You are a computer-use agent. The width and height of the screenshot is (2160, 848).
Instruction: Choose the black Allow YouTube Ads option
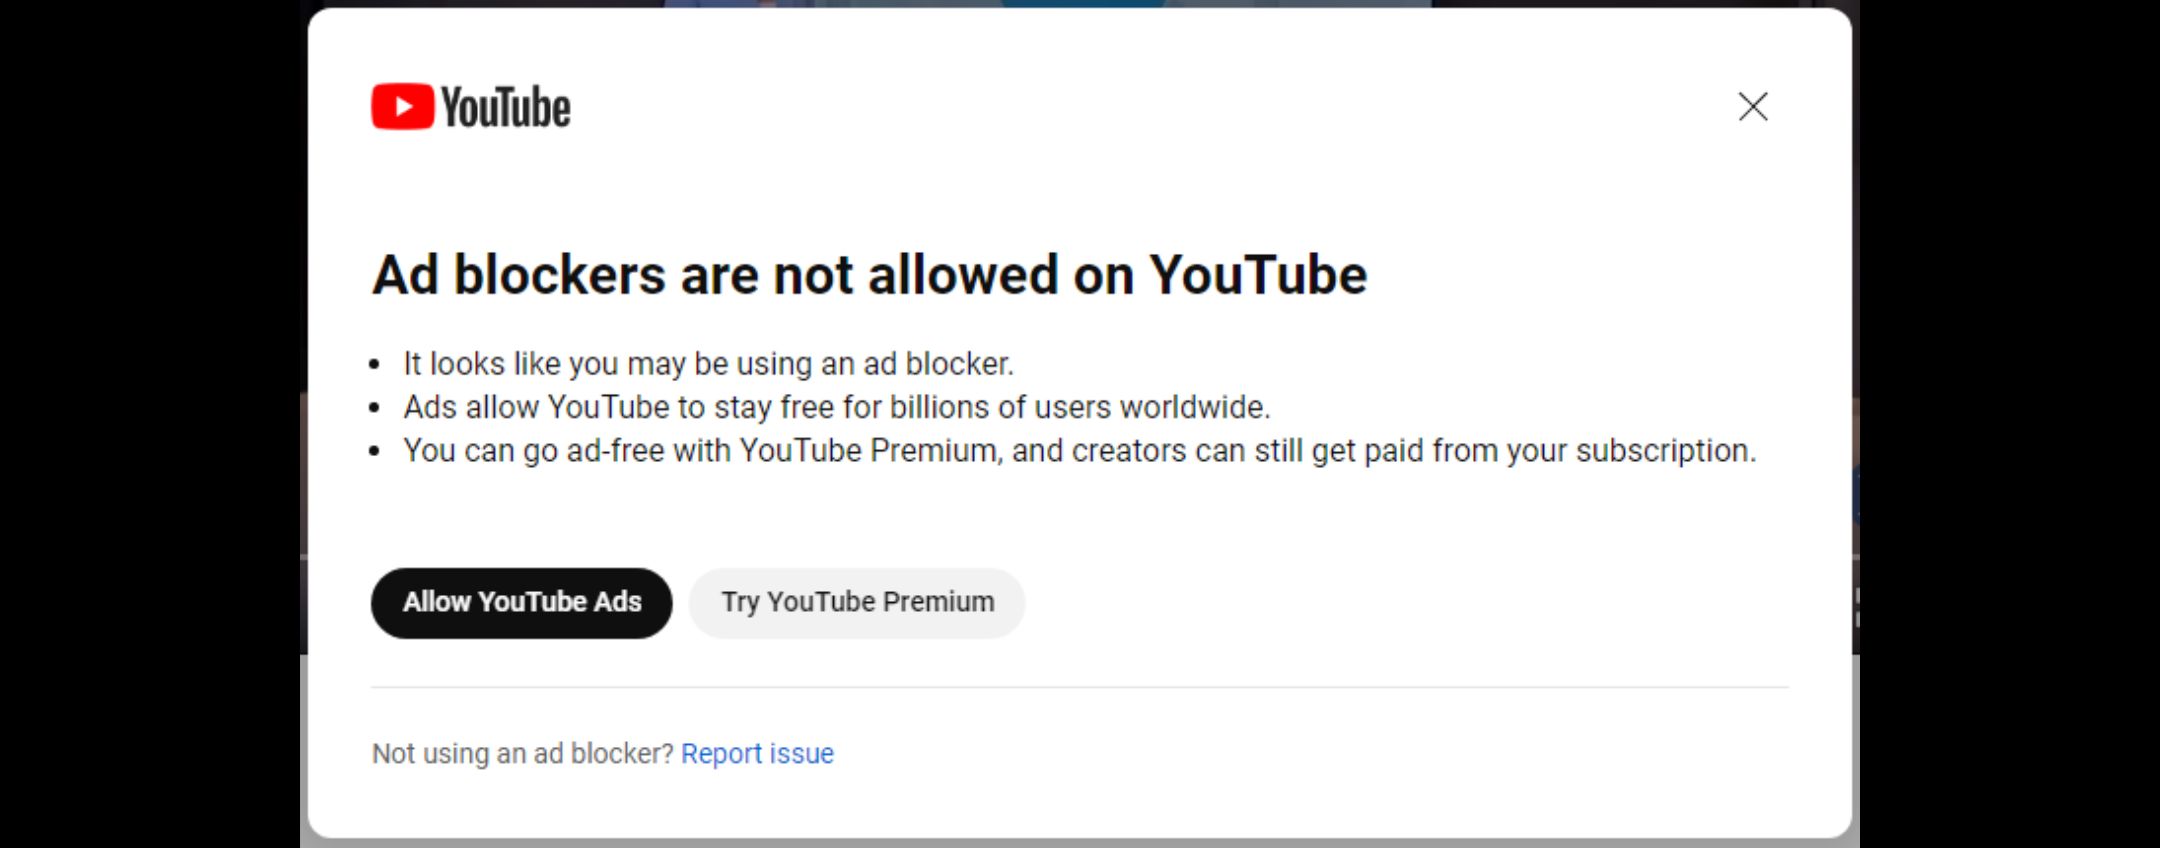pos(521,602)
